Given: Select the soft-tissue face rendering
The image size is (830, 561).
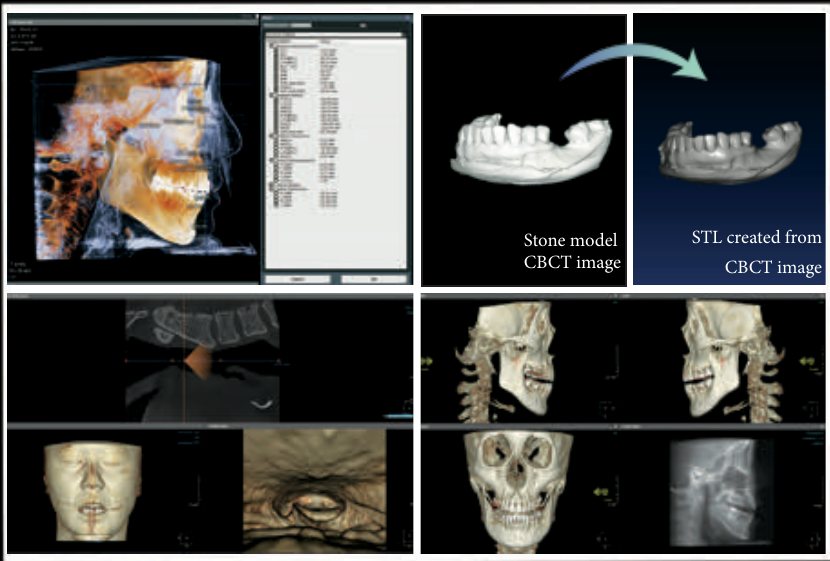Looking at the screenshot, I should 93,492.
